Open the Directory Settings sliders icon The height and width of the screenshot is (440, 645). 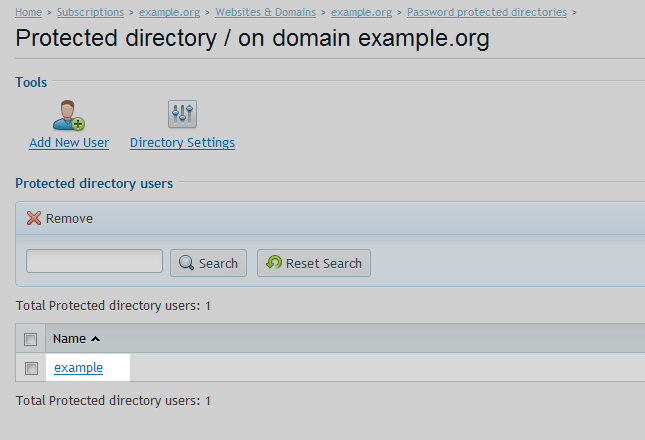(182, 114)
